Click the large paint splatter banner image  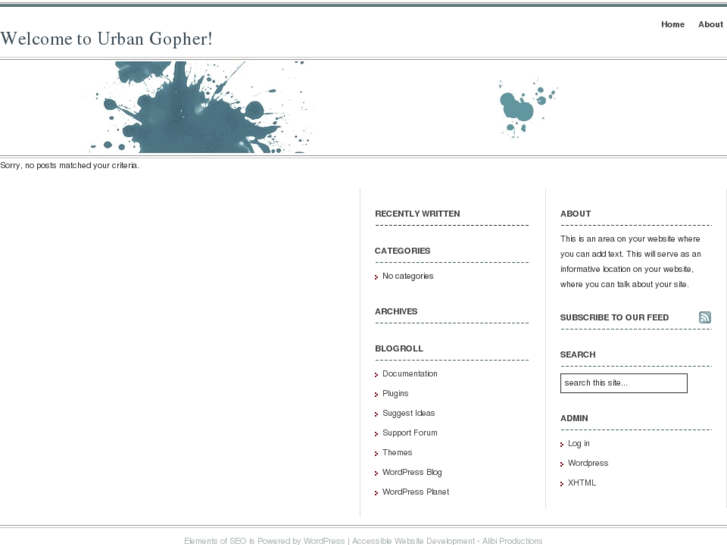199,107
